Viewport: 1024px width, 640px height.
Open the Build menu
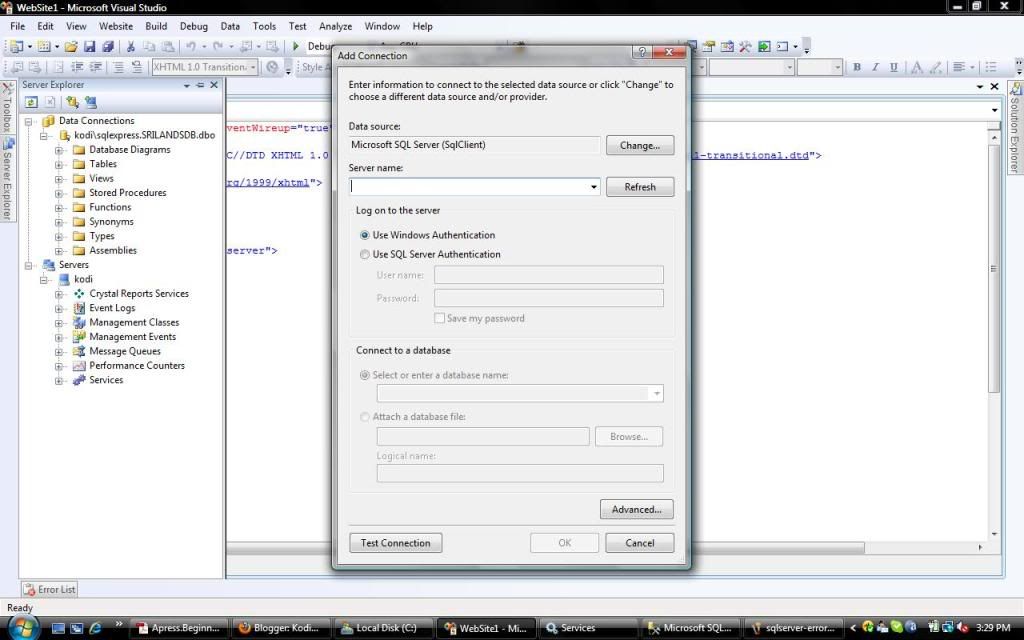click(156, 26)
